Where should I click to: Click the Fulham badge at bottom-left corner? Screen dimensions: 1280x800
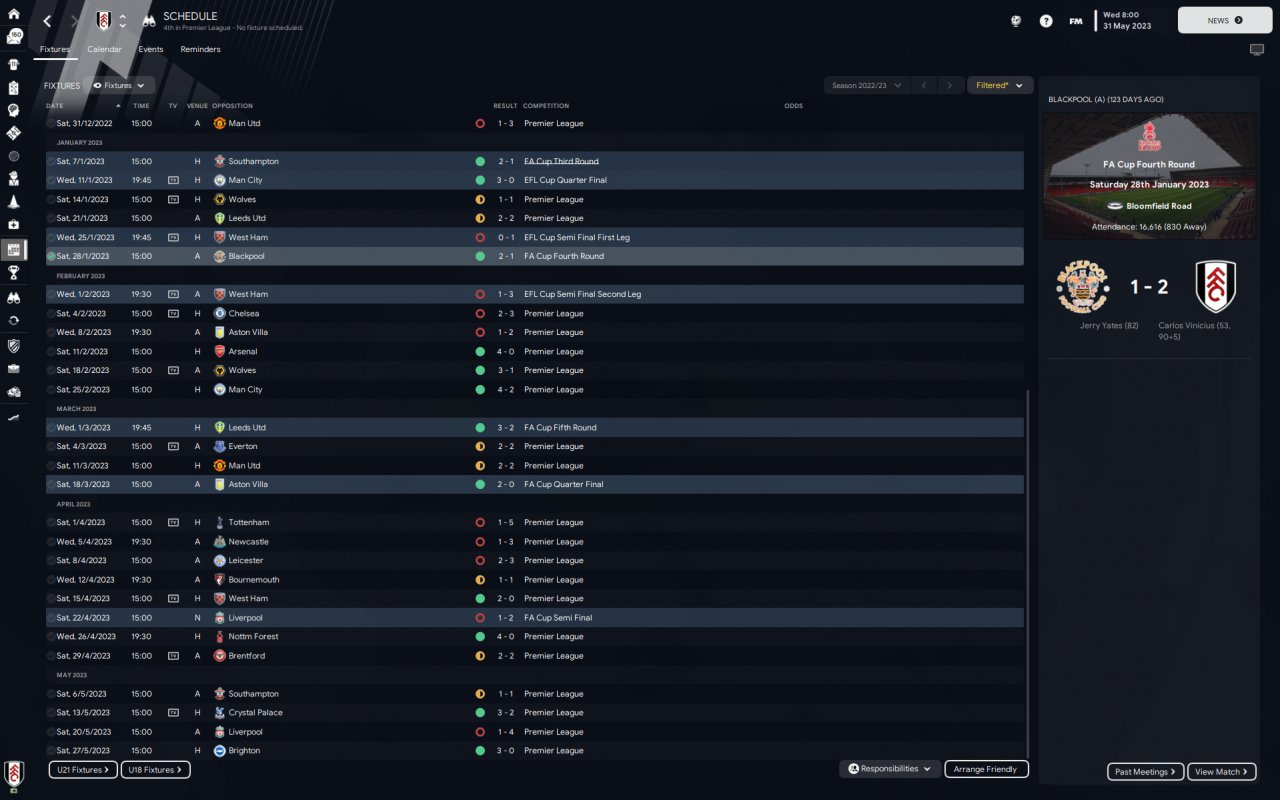14,773
